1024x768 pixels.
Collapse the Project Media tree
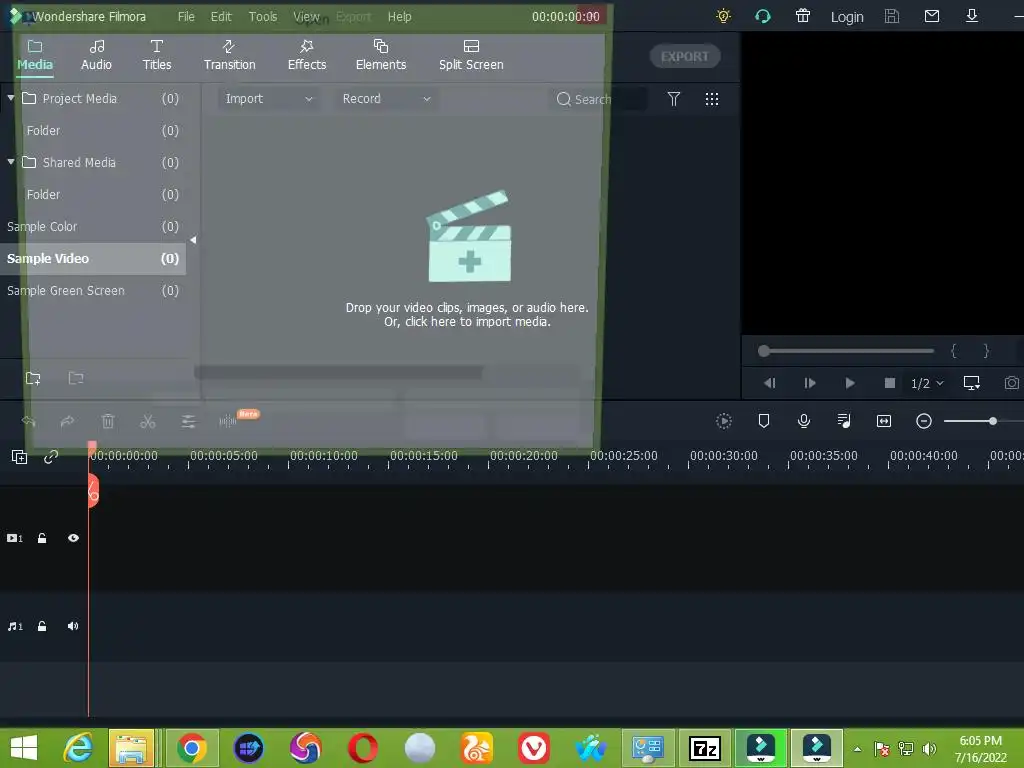(x=10, y=97)
